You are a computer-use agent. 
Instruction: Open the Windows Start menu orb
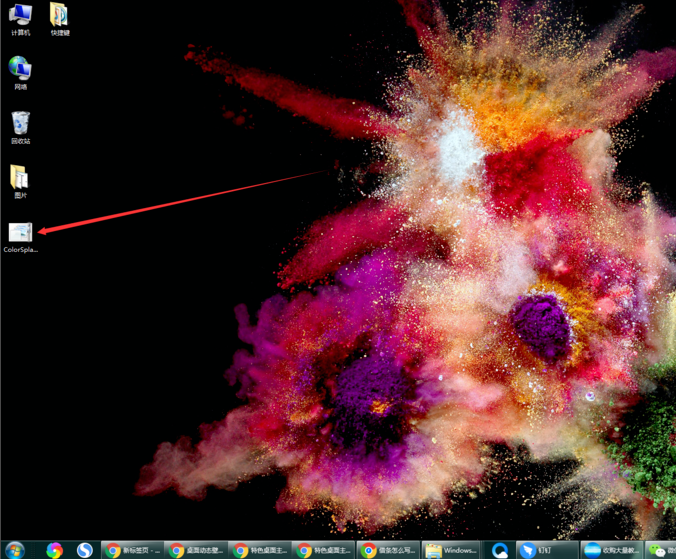(15, 550)
